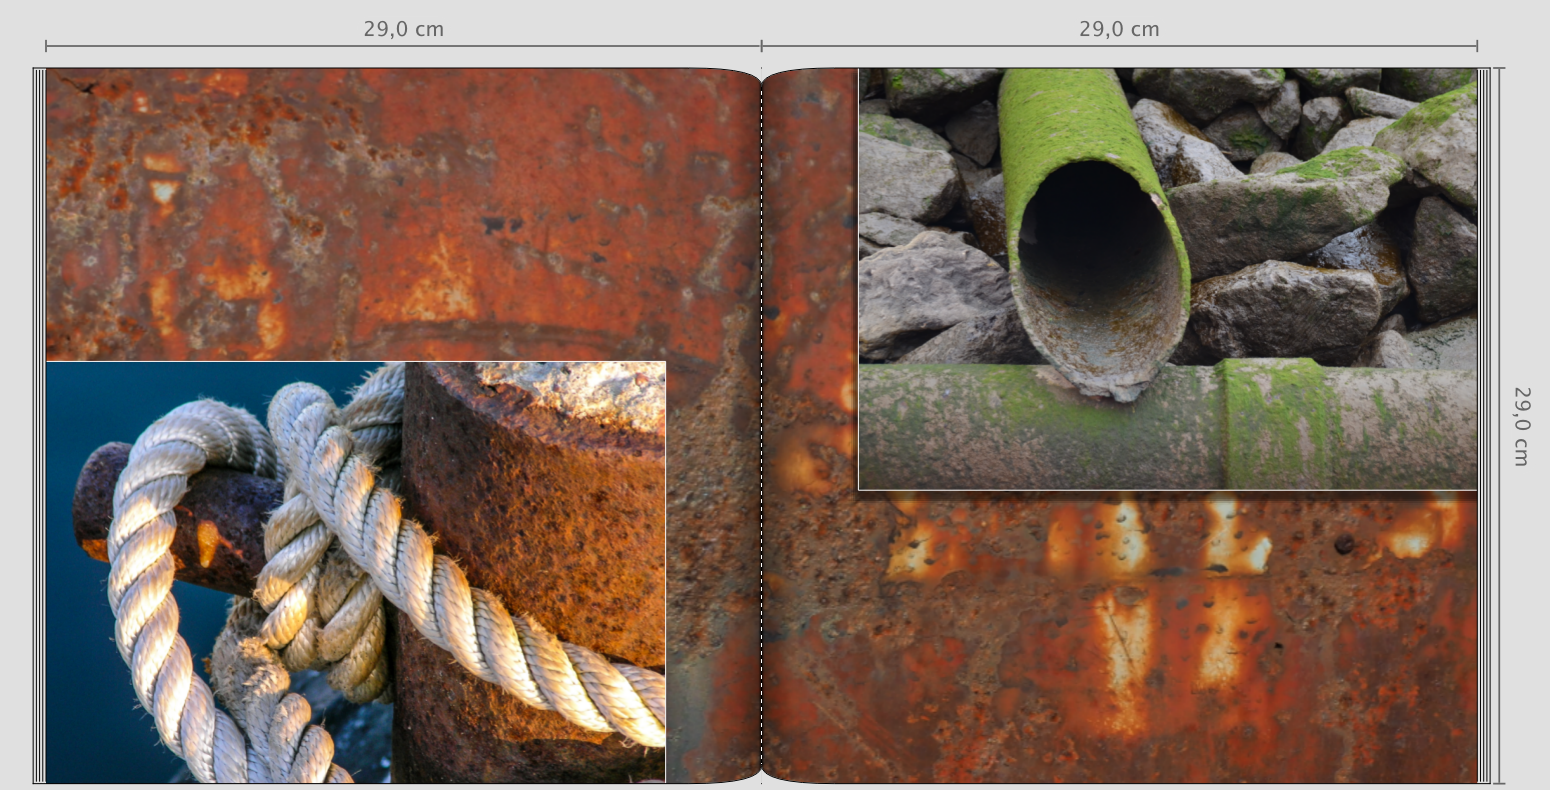The width and height of the screenshot is (1550, 790).
Task: Select the rope knot photo on left page
Action: coord(355,572)
